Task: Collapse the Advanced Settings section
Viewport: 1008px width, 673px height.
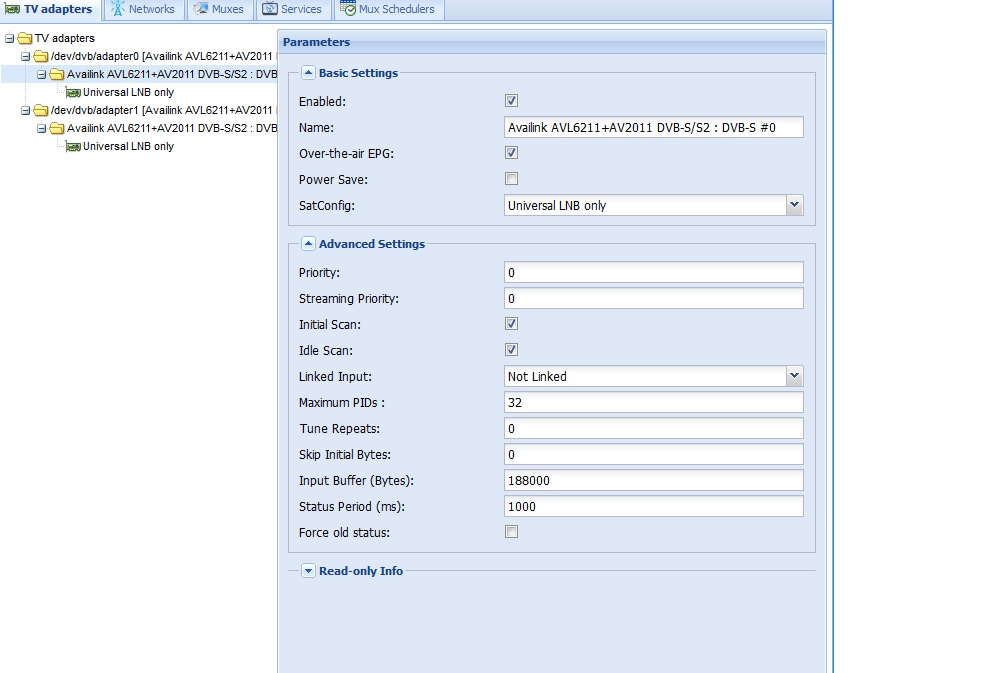Action: [x=308, y=244]
